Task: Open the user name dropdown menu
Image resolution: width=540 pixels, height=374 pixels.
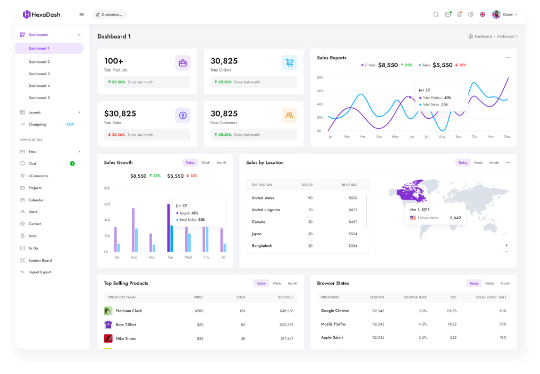Action: pos(510,14)
